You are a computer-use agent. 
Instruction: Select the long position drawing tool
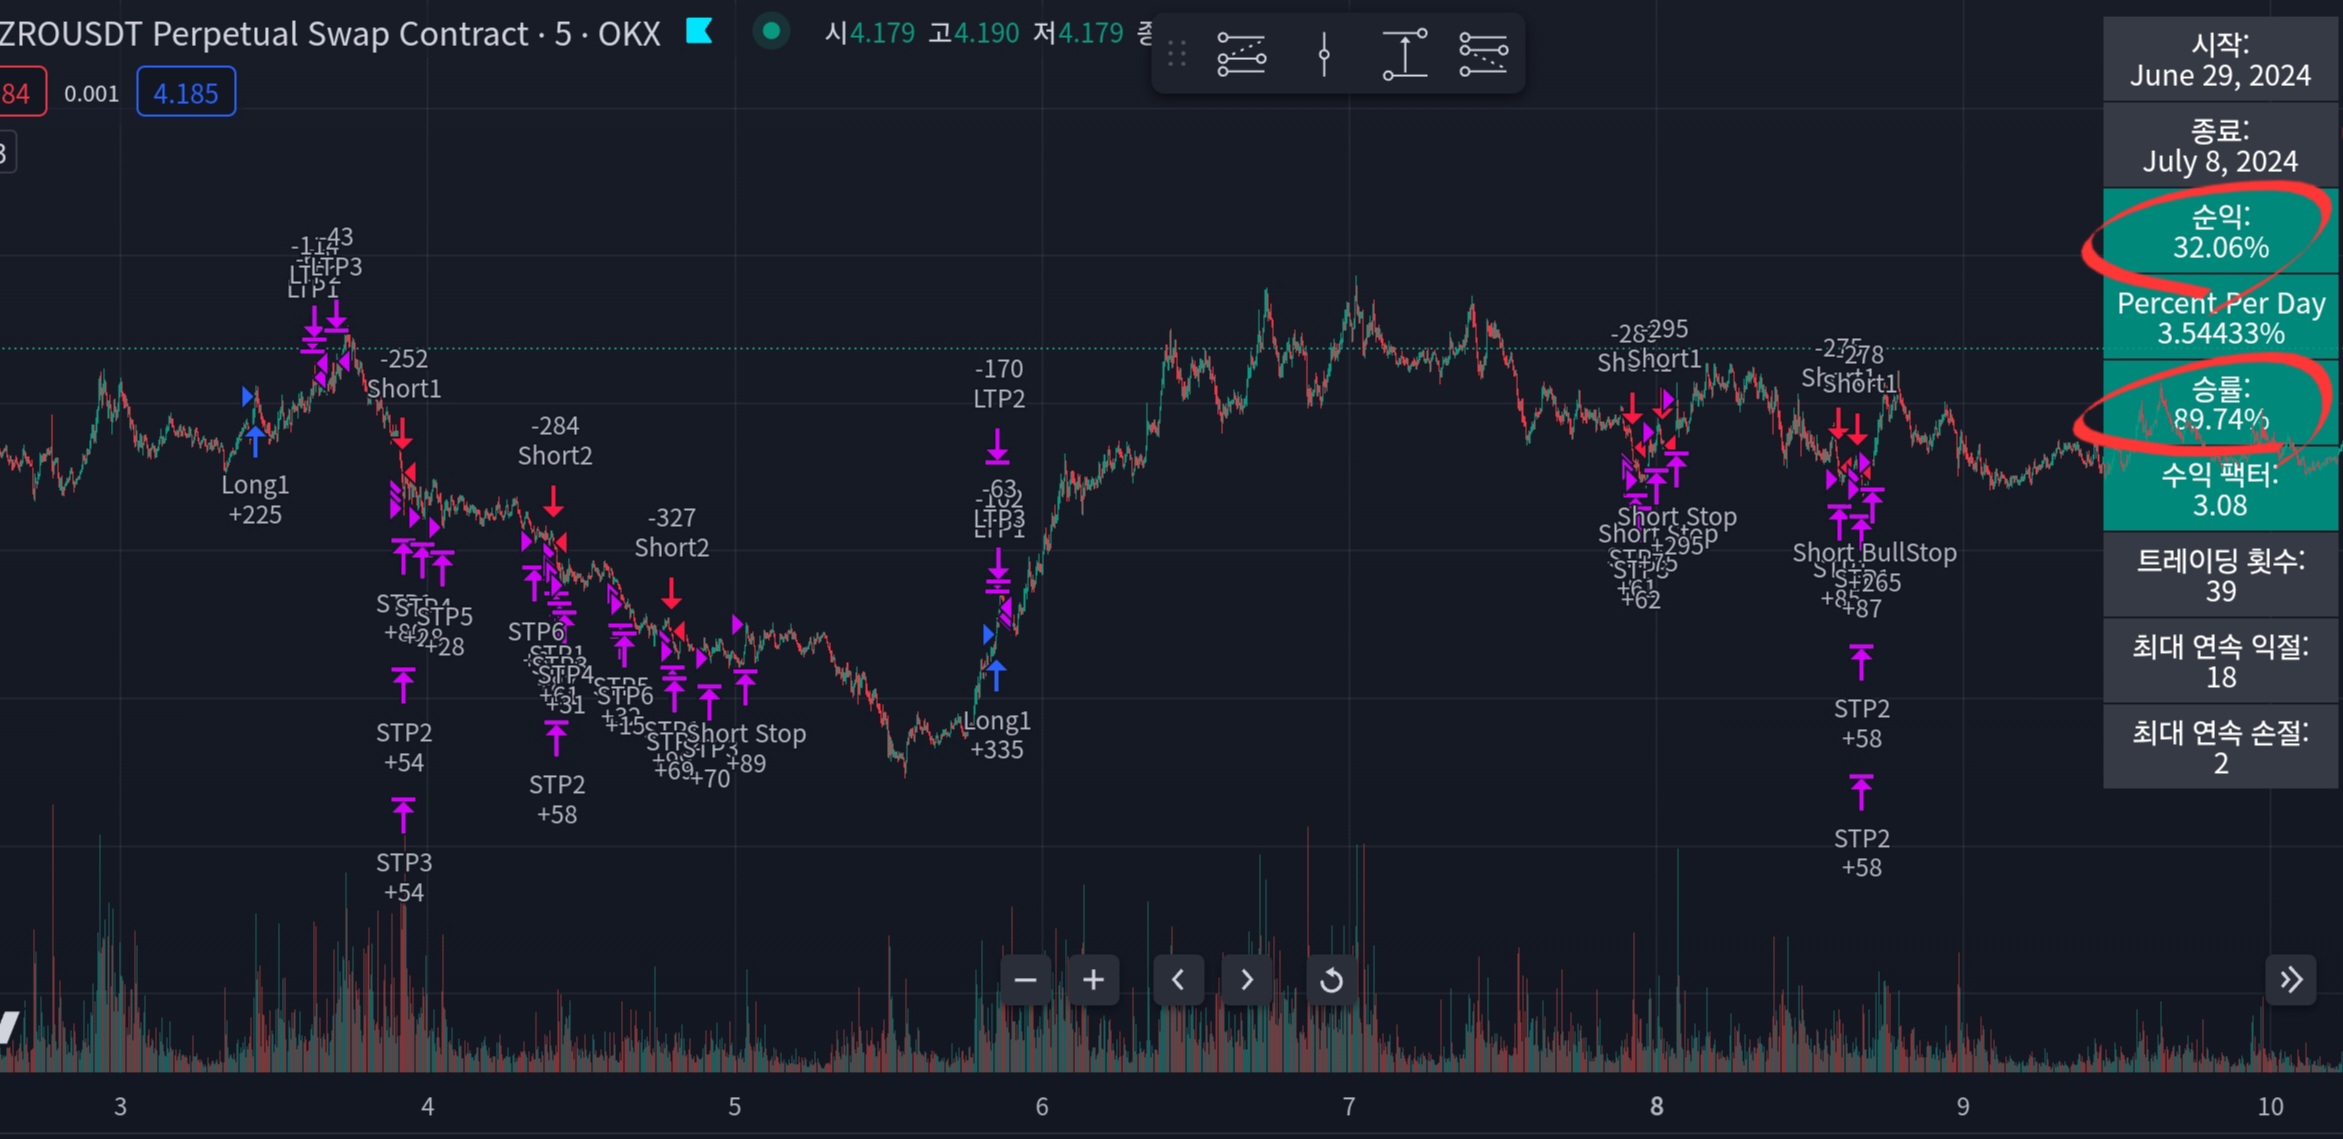coord(1241,53)
